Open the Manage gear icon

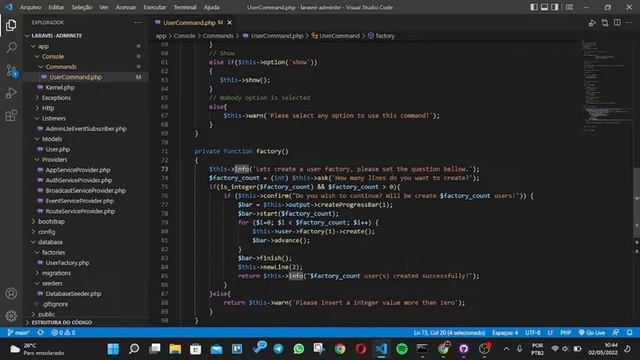[11, 316]
